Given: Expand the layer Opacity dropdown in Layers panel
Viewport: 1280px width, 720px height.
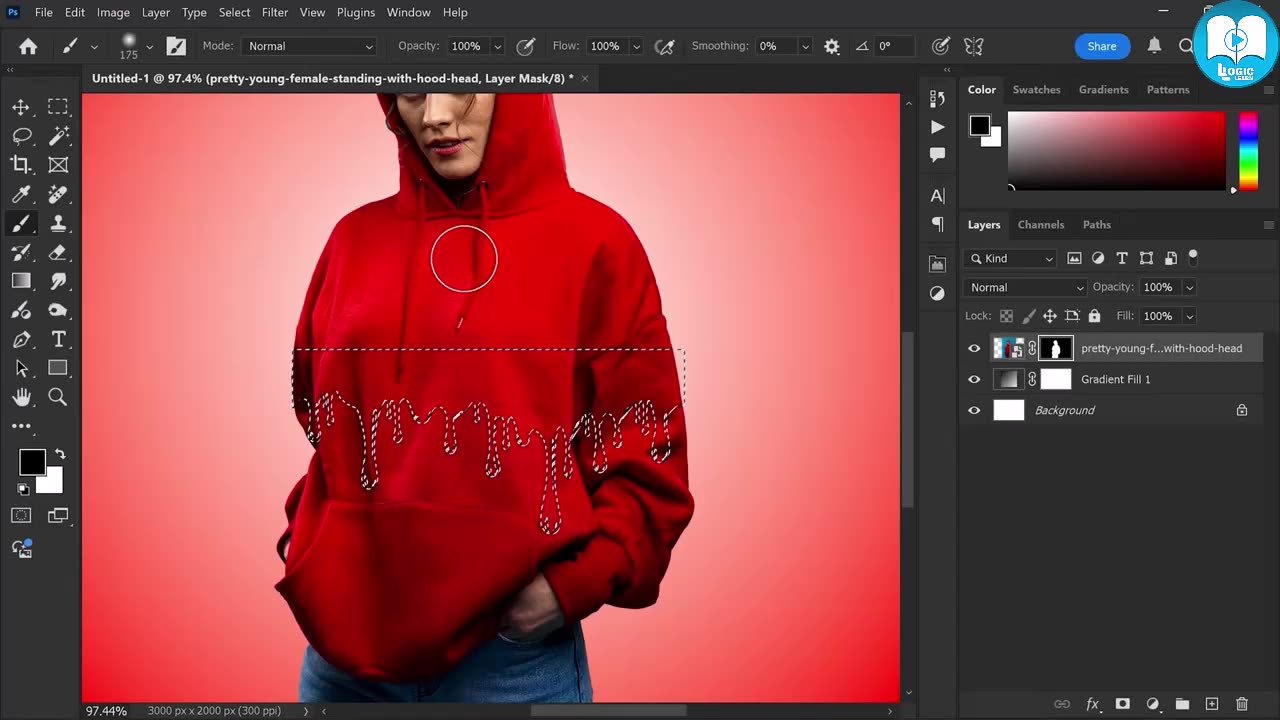Looking at the screenshot, I should 1189,287.
